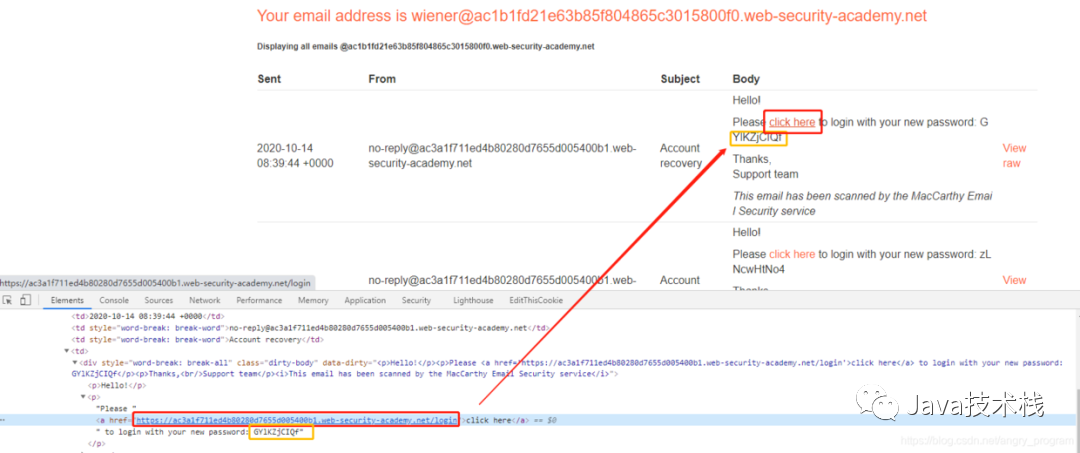Open the Sources tab

158,300
